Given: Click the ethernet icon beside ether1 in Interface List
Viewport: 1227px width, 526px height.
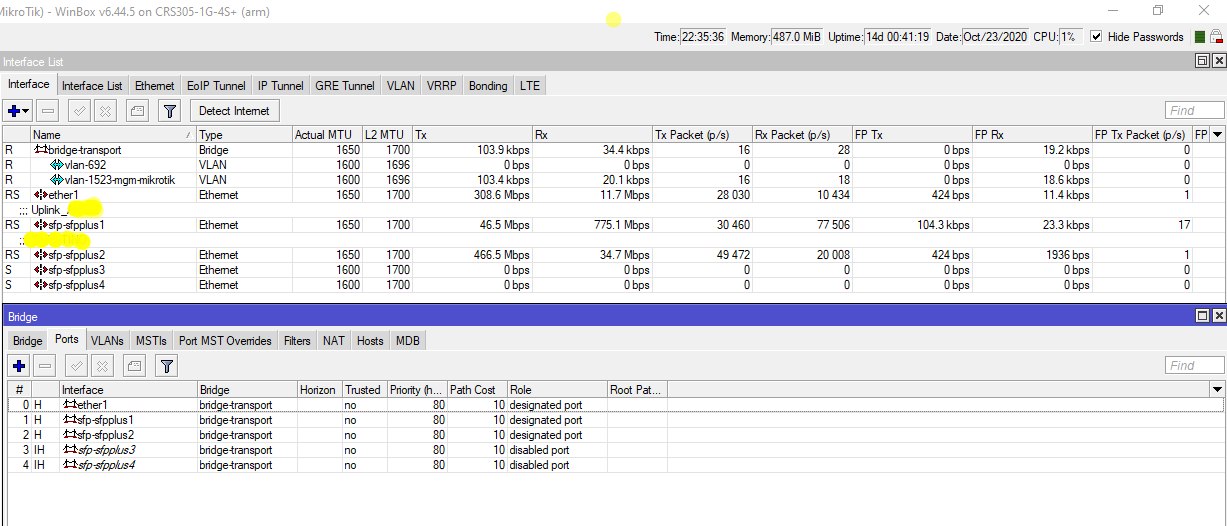Looking at the screenshot, I should coord(41,195).
